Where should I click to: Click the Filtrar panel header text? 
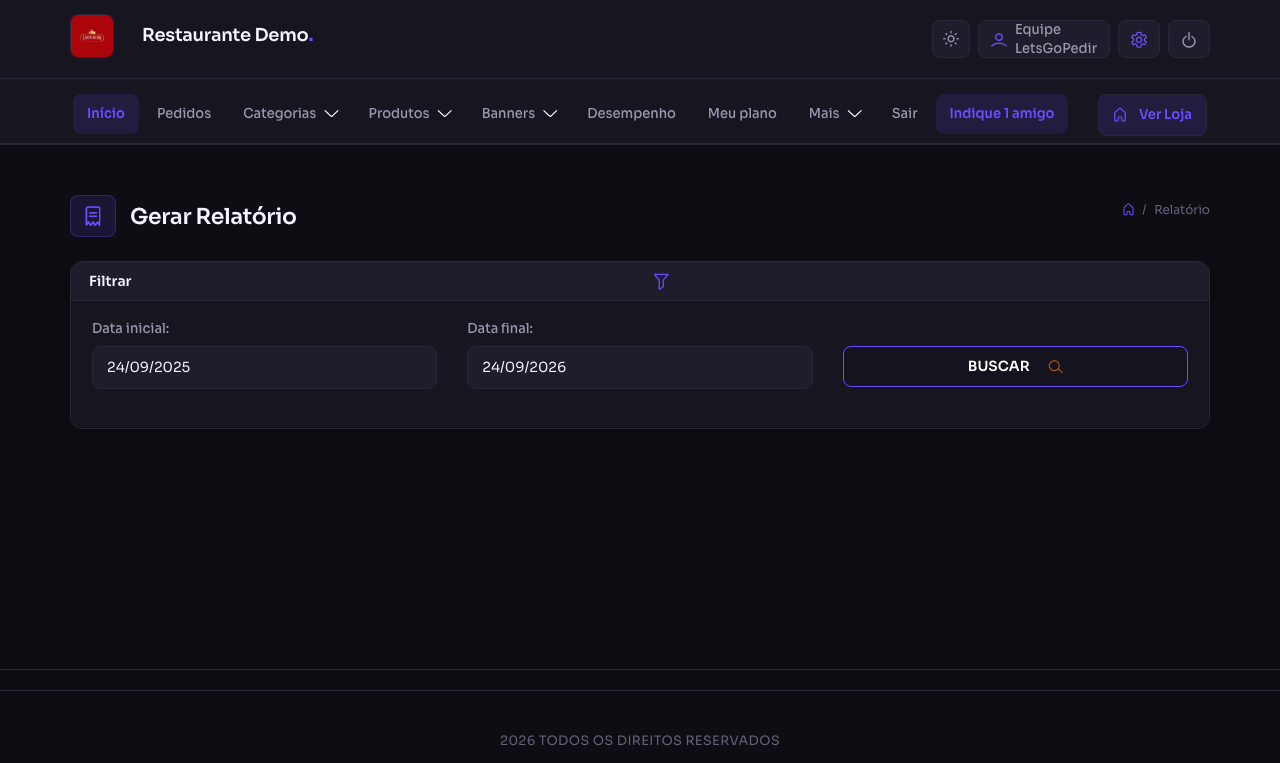tap(110, 282)
